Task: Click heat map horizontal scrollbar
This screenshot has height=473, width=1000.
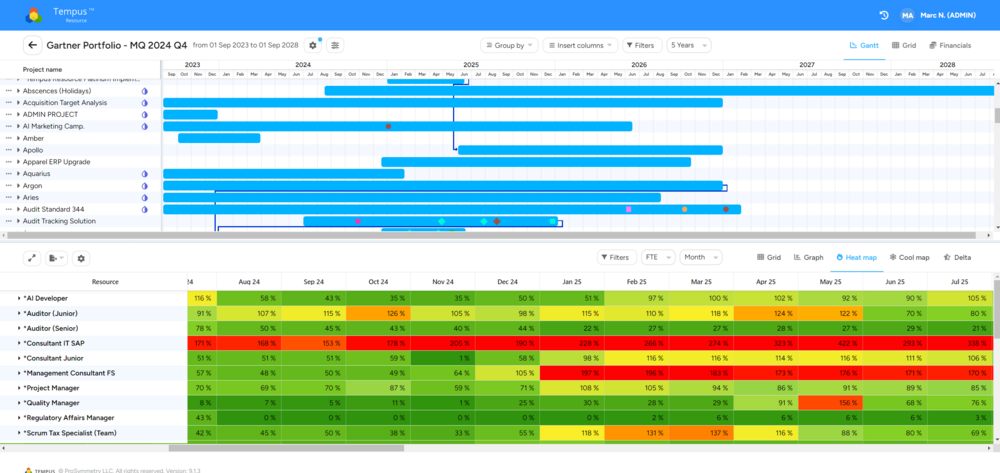Action: point(400,448)
